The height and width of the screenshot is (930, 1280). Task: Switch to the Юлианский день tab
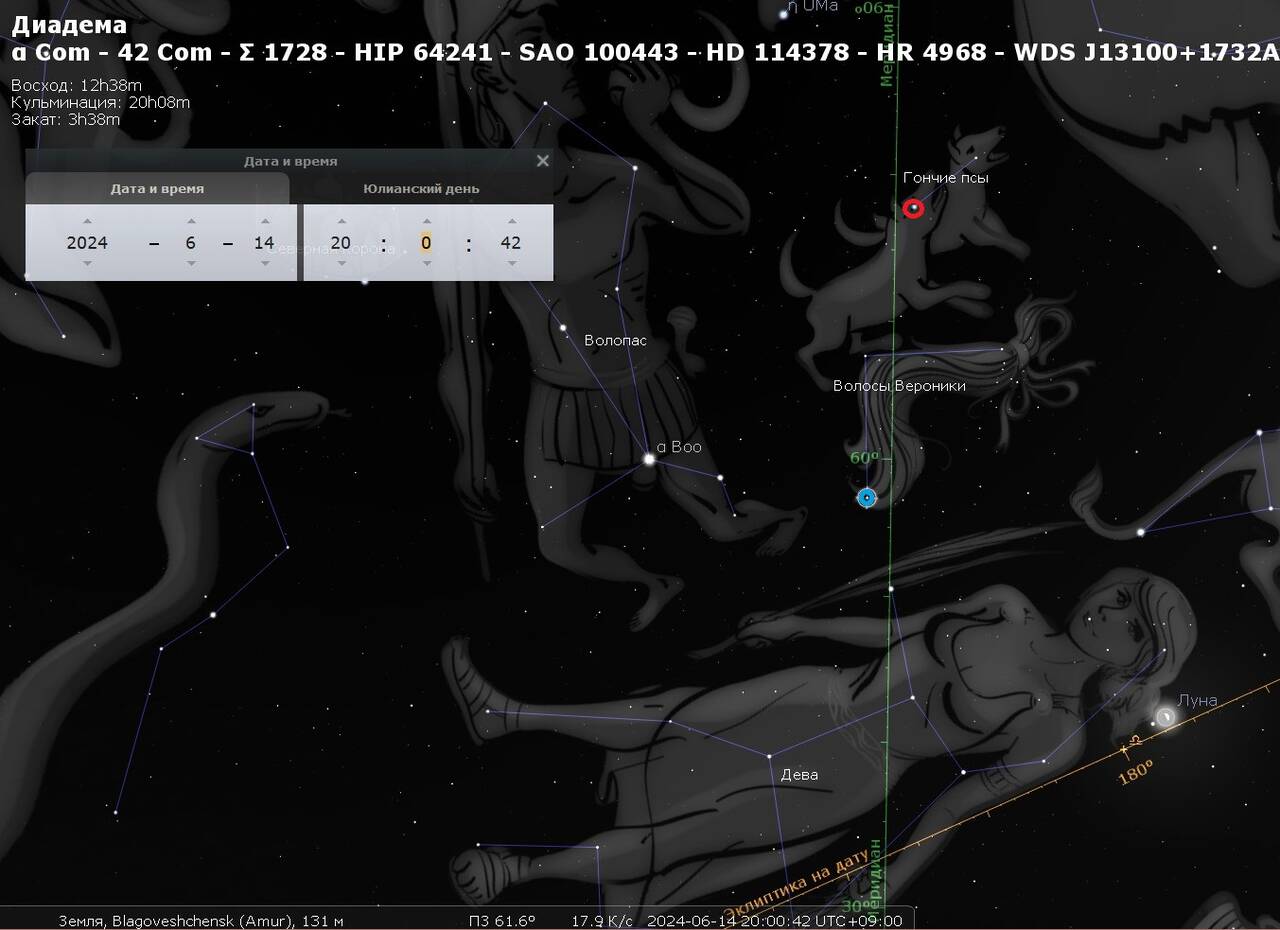point(421,188)
